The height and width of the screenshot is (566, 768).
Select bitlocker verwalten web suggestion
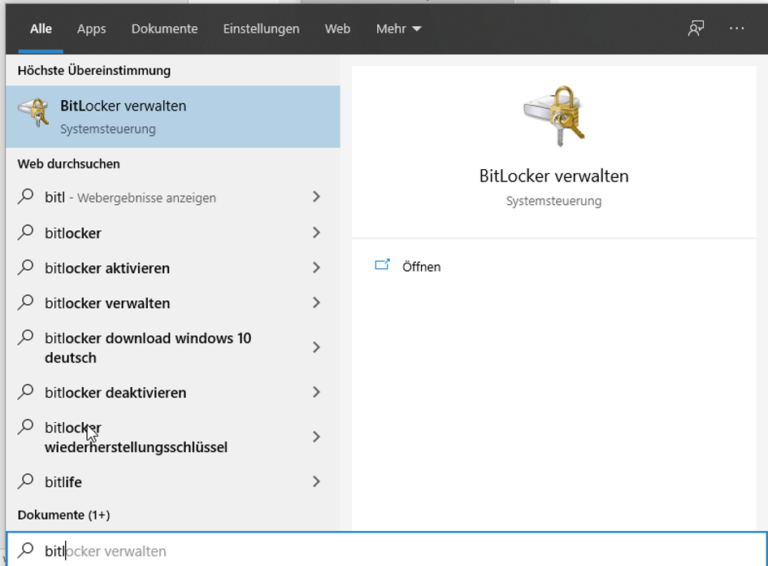click(108, 303)
